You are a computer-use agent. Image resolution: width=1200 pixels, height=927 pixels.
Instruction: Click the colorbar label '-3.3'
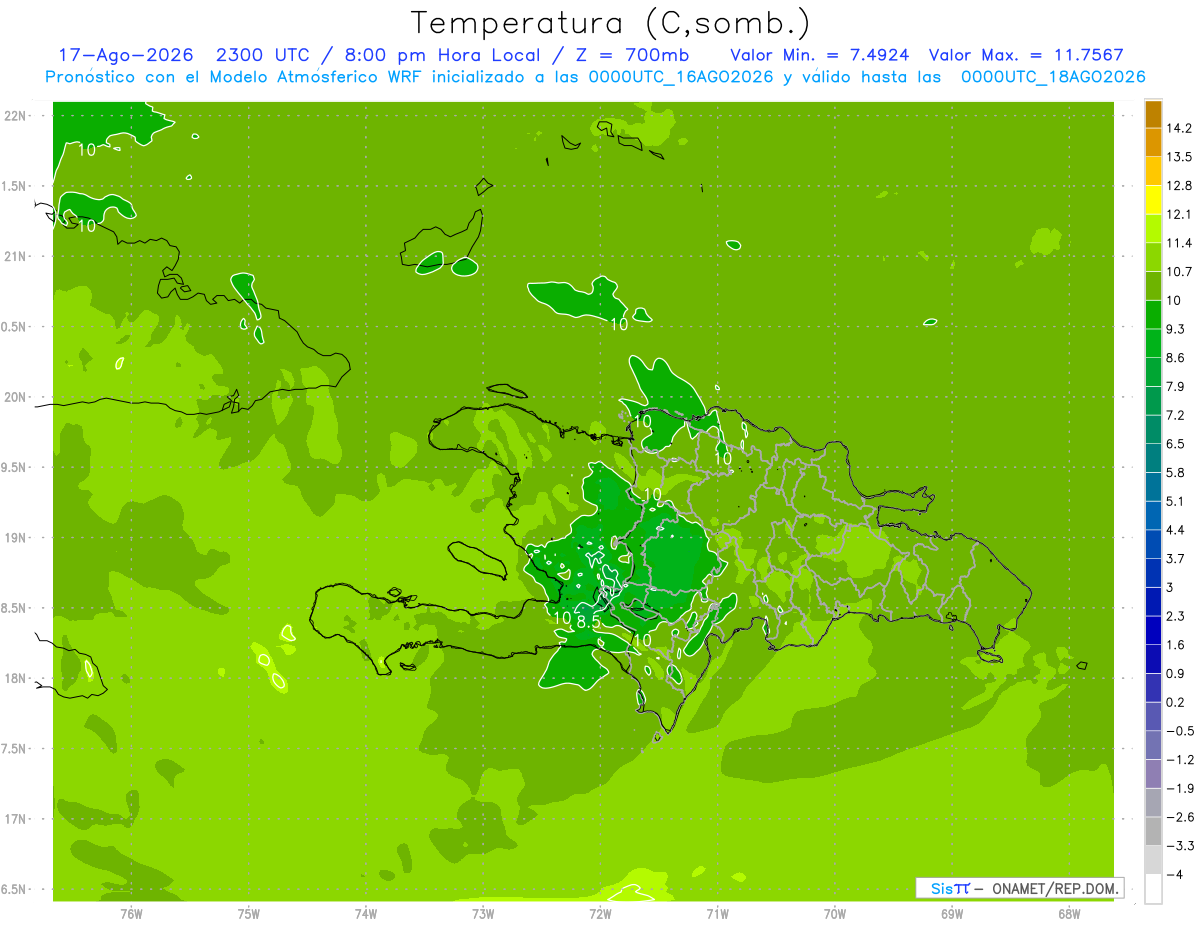[1181, 846]
